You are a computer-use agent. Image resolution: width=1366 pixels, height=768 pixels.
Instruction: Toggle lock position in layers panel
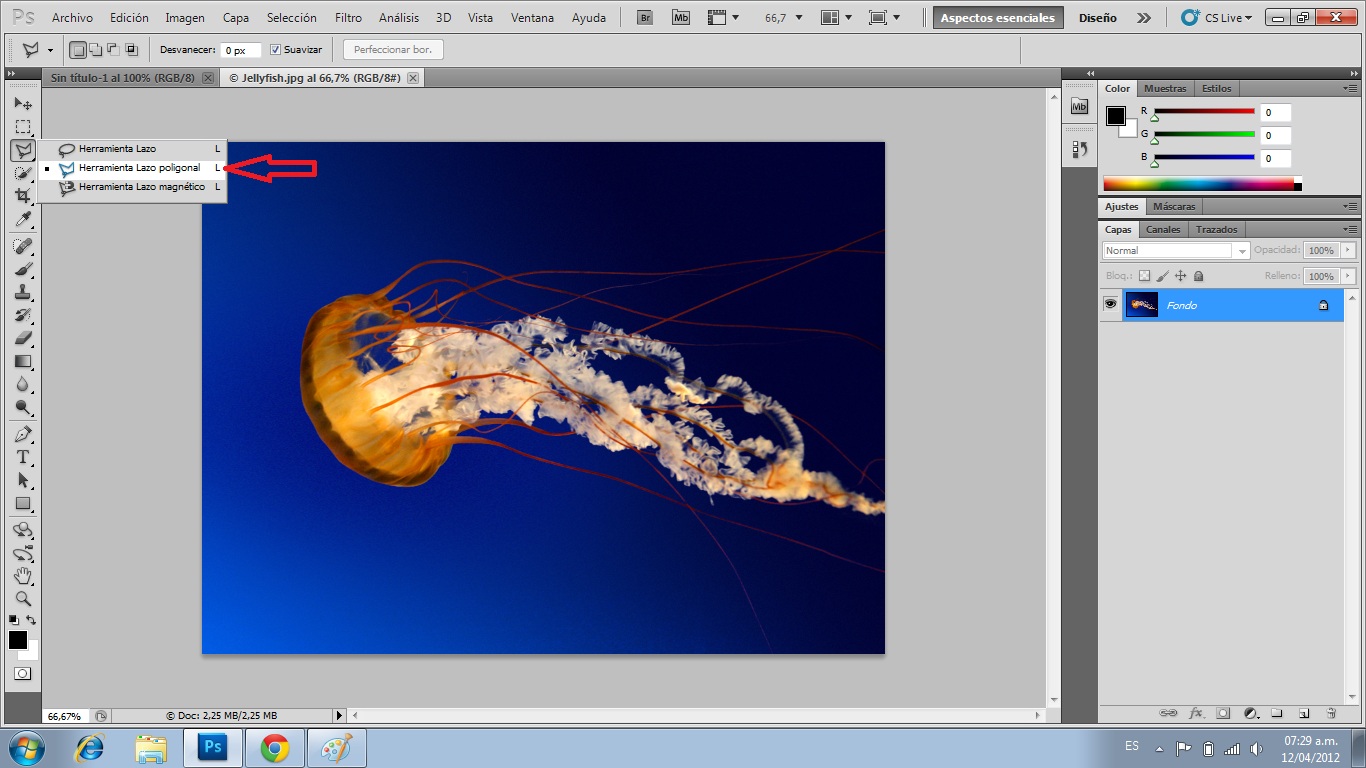coord(1180,276)
